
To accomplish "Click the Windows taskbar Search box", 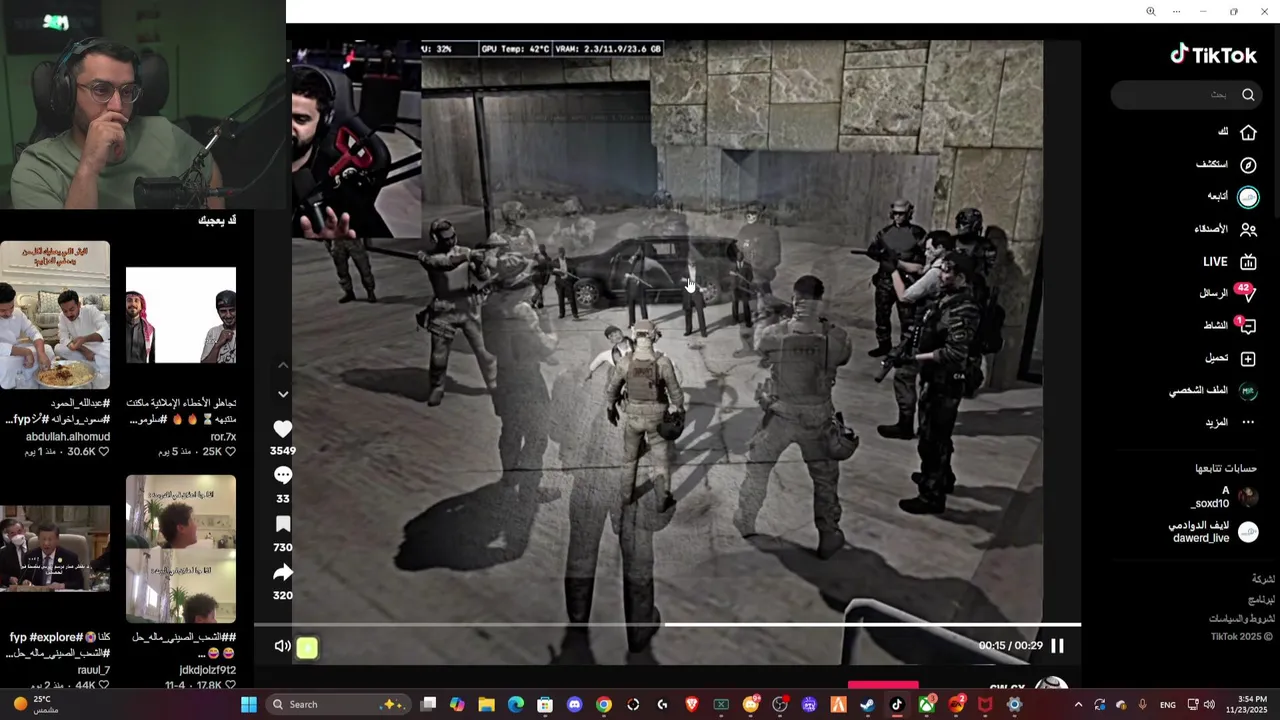I will [338, 705].
